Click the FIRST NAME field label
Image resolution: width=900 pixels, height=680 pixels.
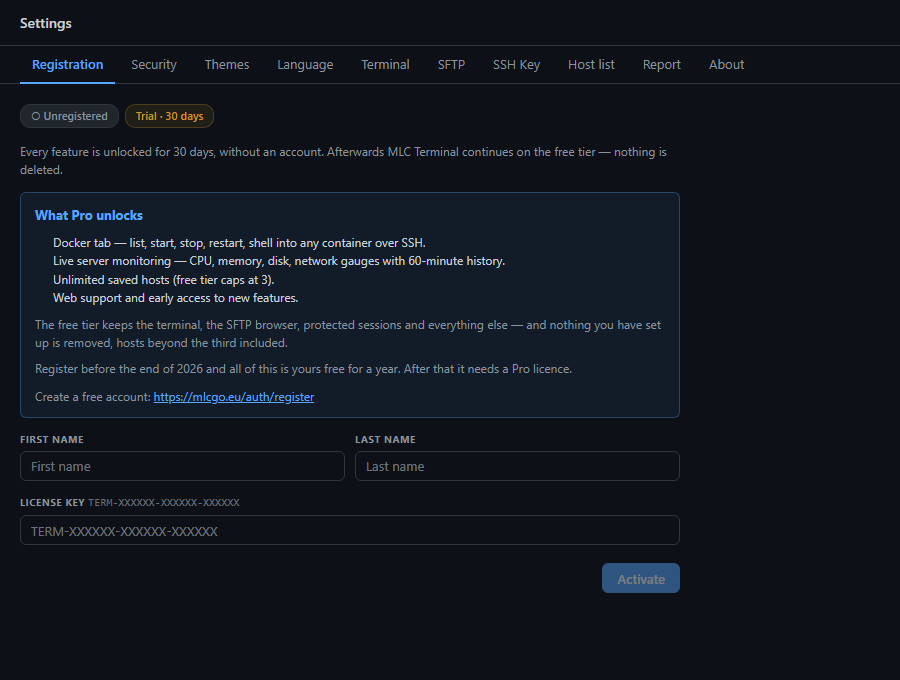pos(52,440)
